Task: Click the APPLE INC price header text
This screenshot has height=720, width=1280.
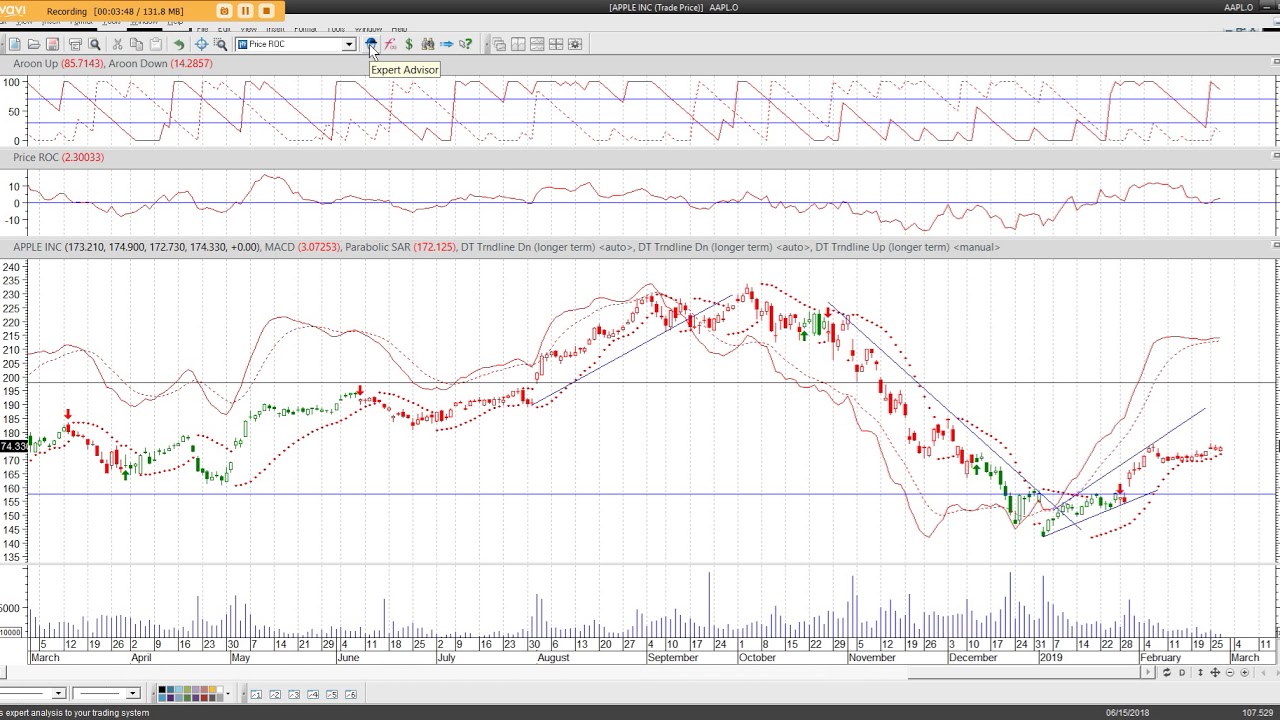Action: coord(137,247)
